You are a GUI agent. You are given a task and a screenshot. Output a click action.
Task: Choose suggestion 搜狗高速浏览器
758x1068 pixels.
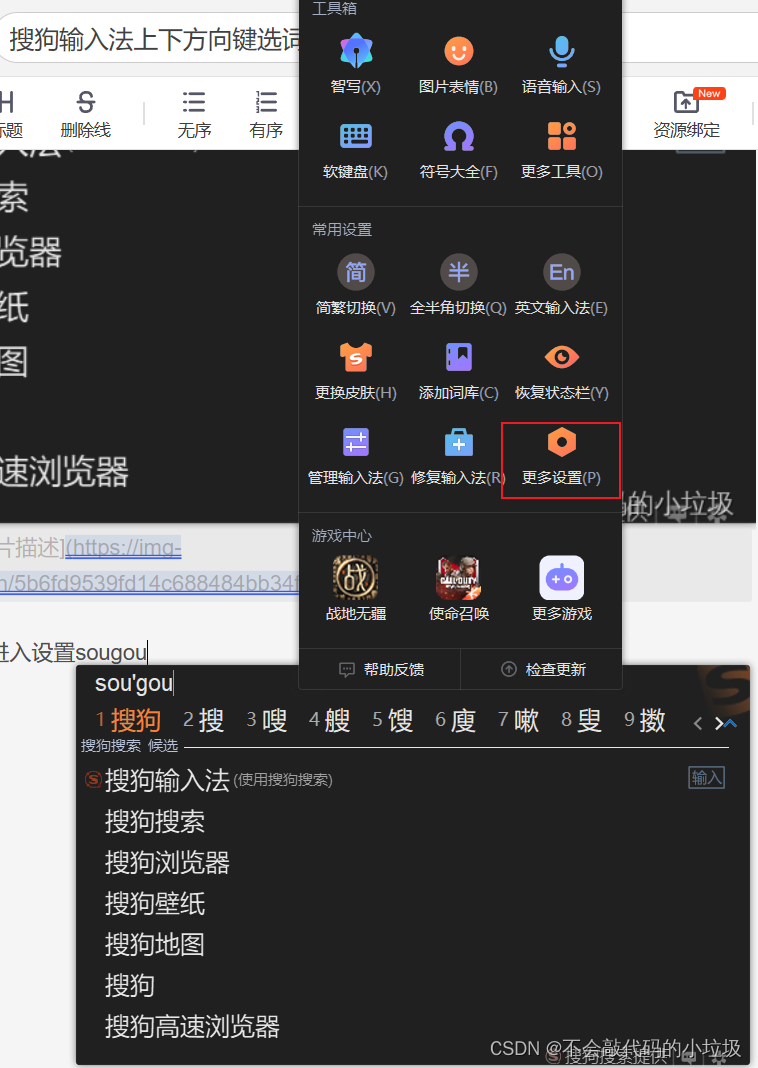(192, 1026)
